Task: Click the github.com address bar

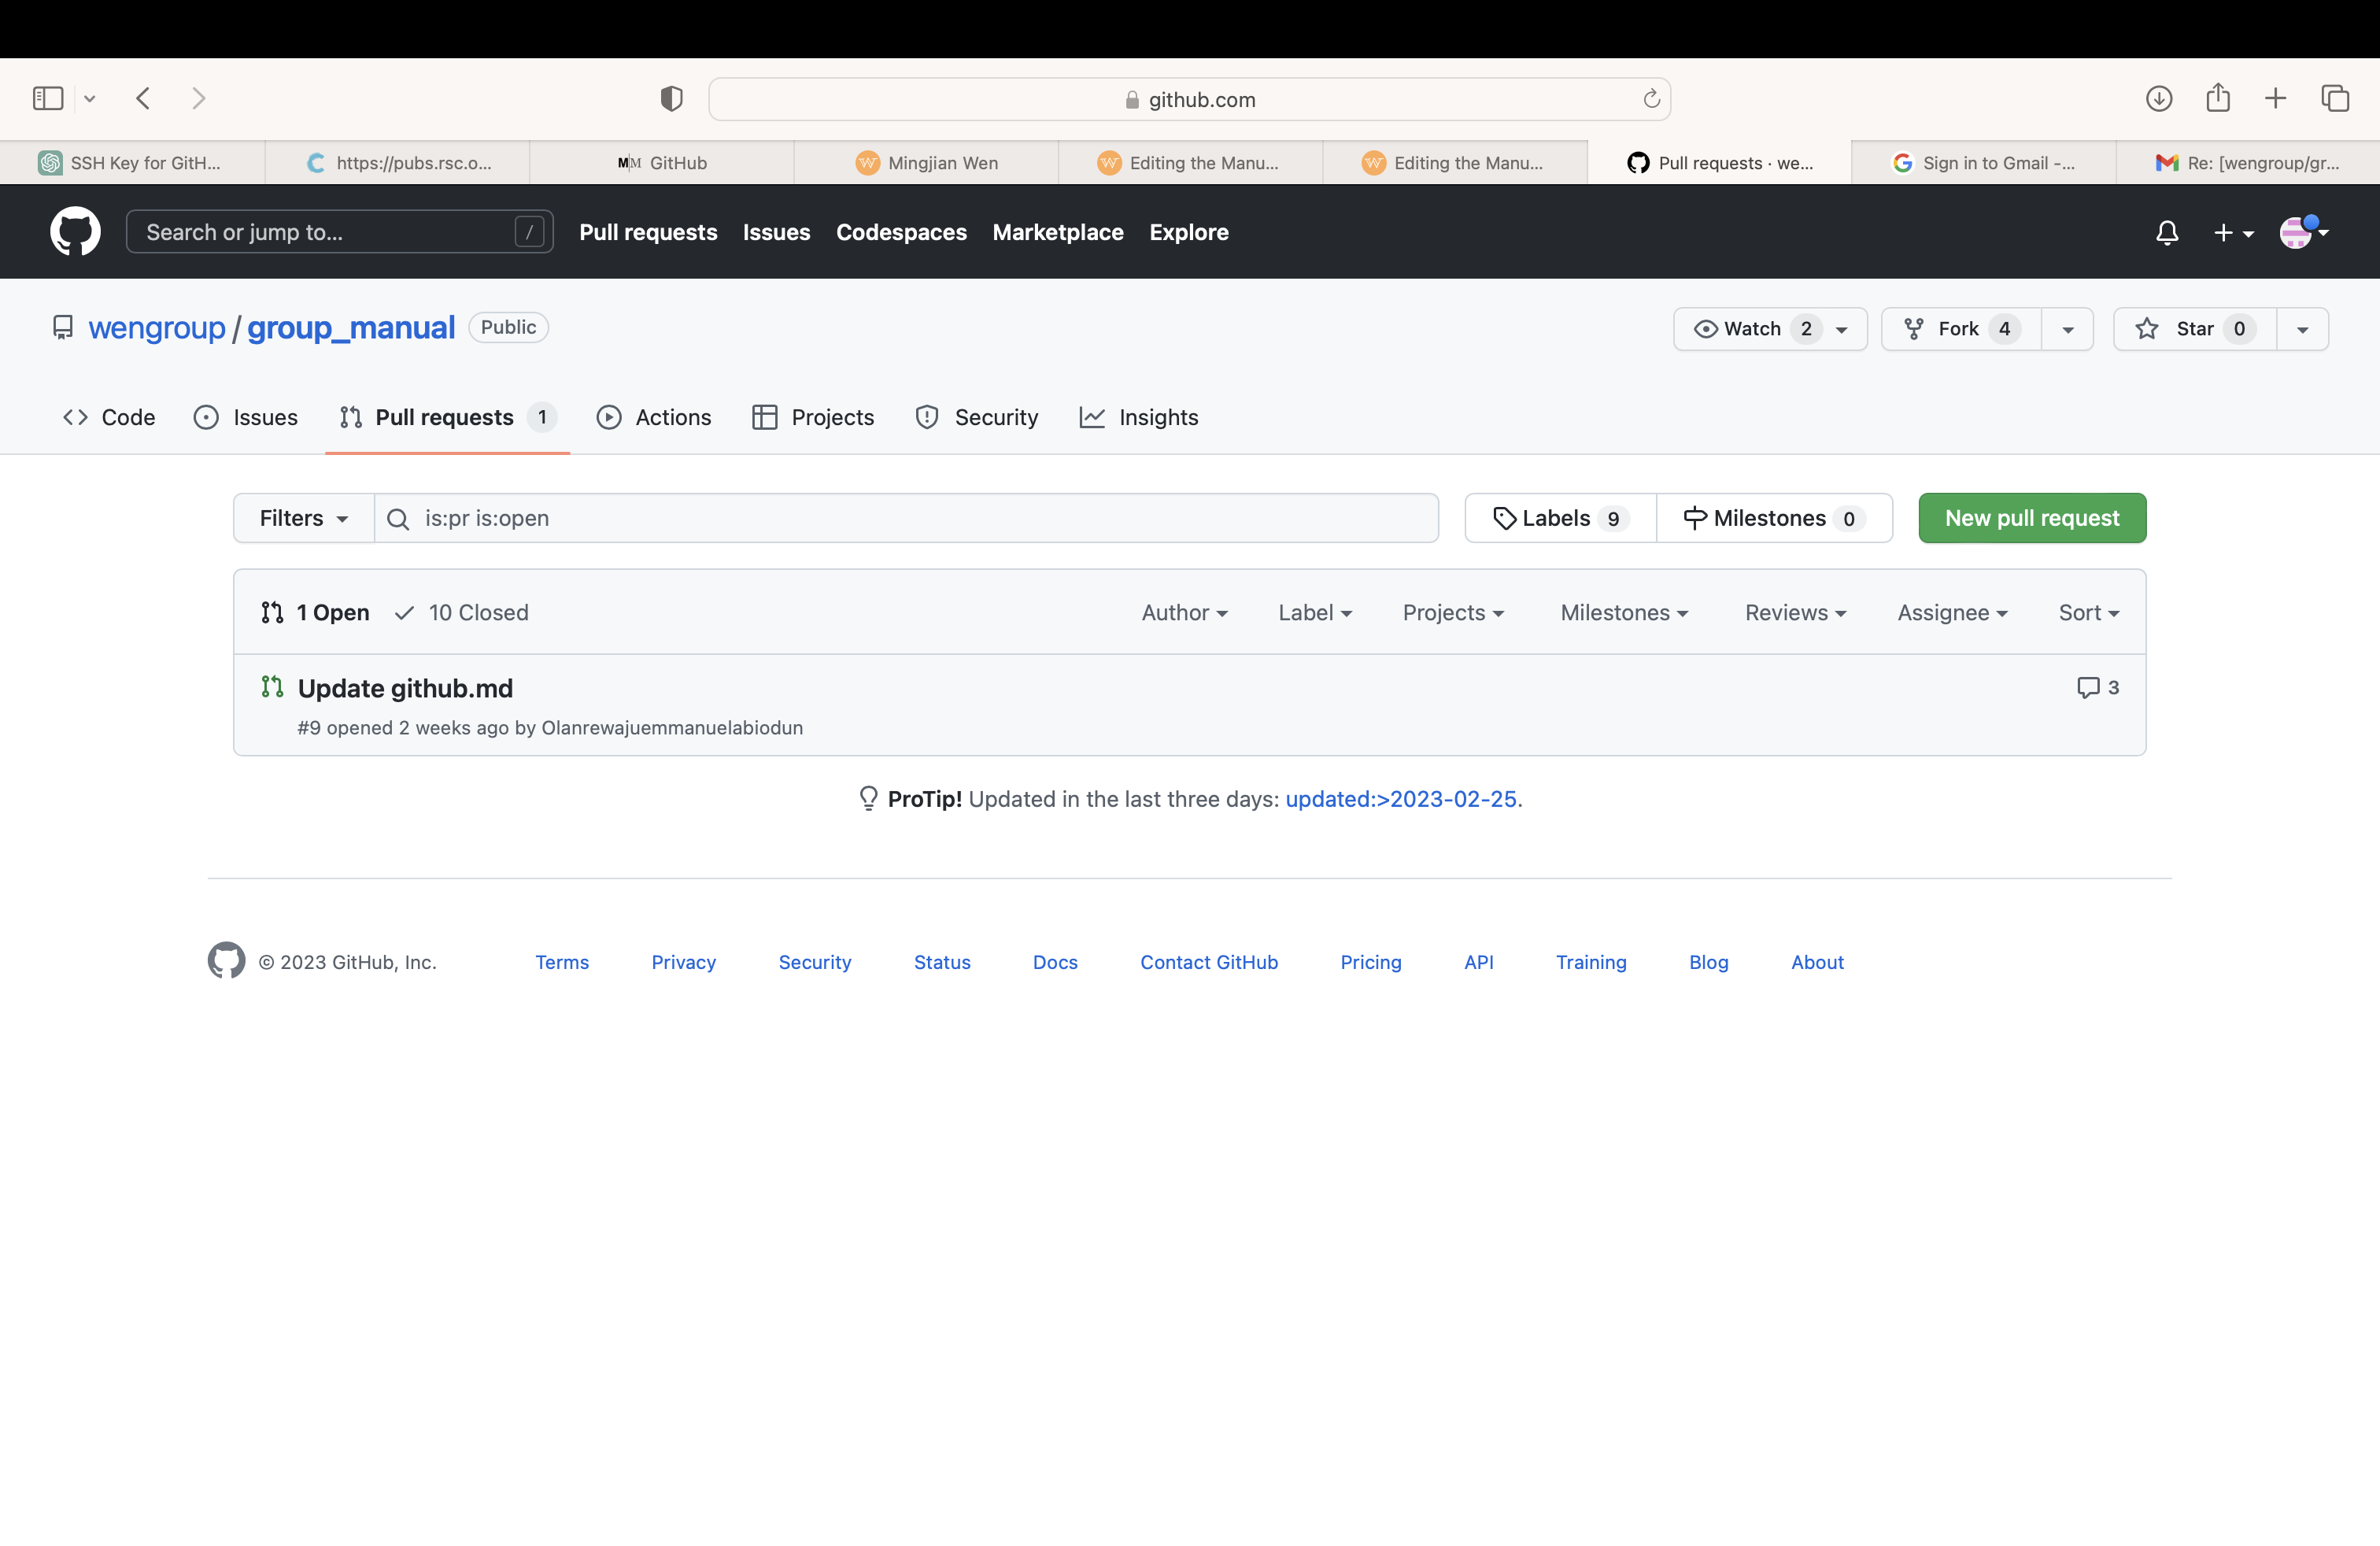Action: pyautogui.click(x=1190, y=99)
